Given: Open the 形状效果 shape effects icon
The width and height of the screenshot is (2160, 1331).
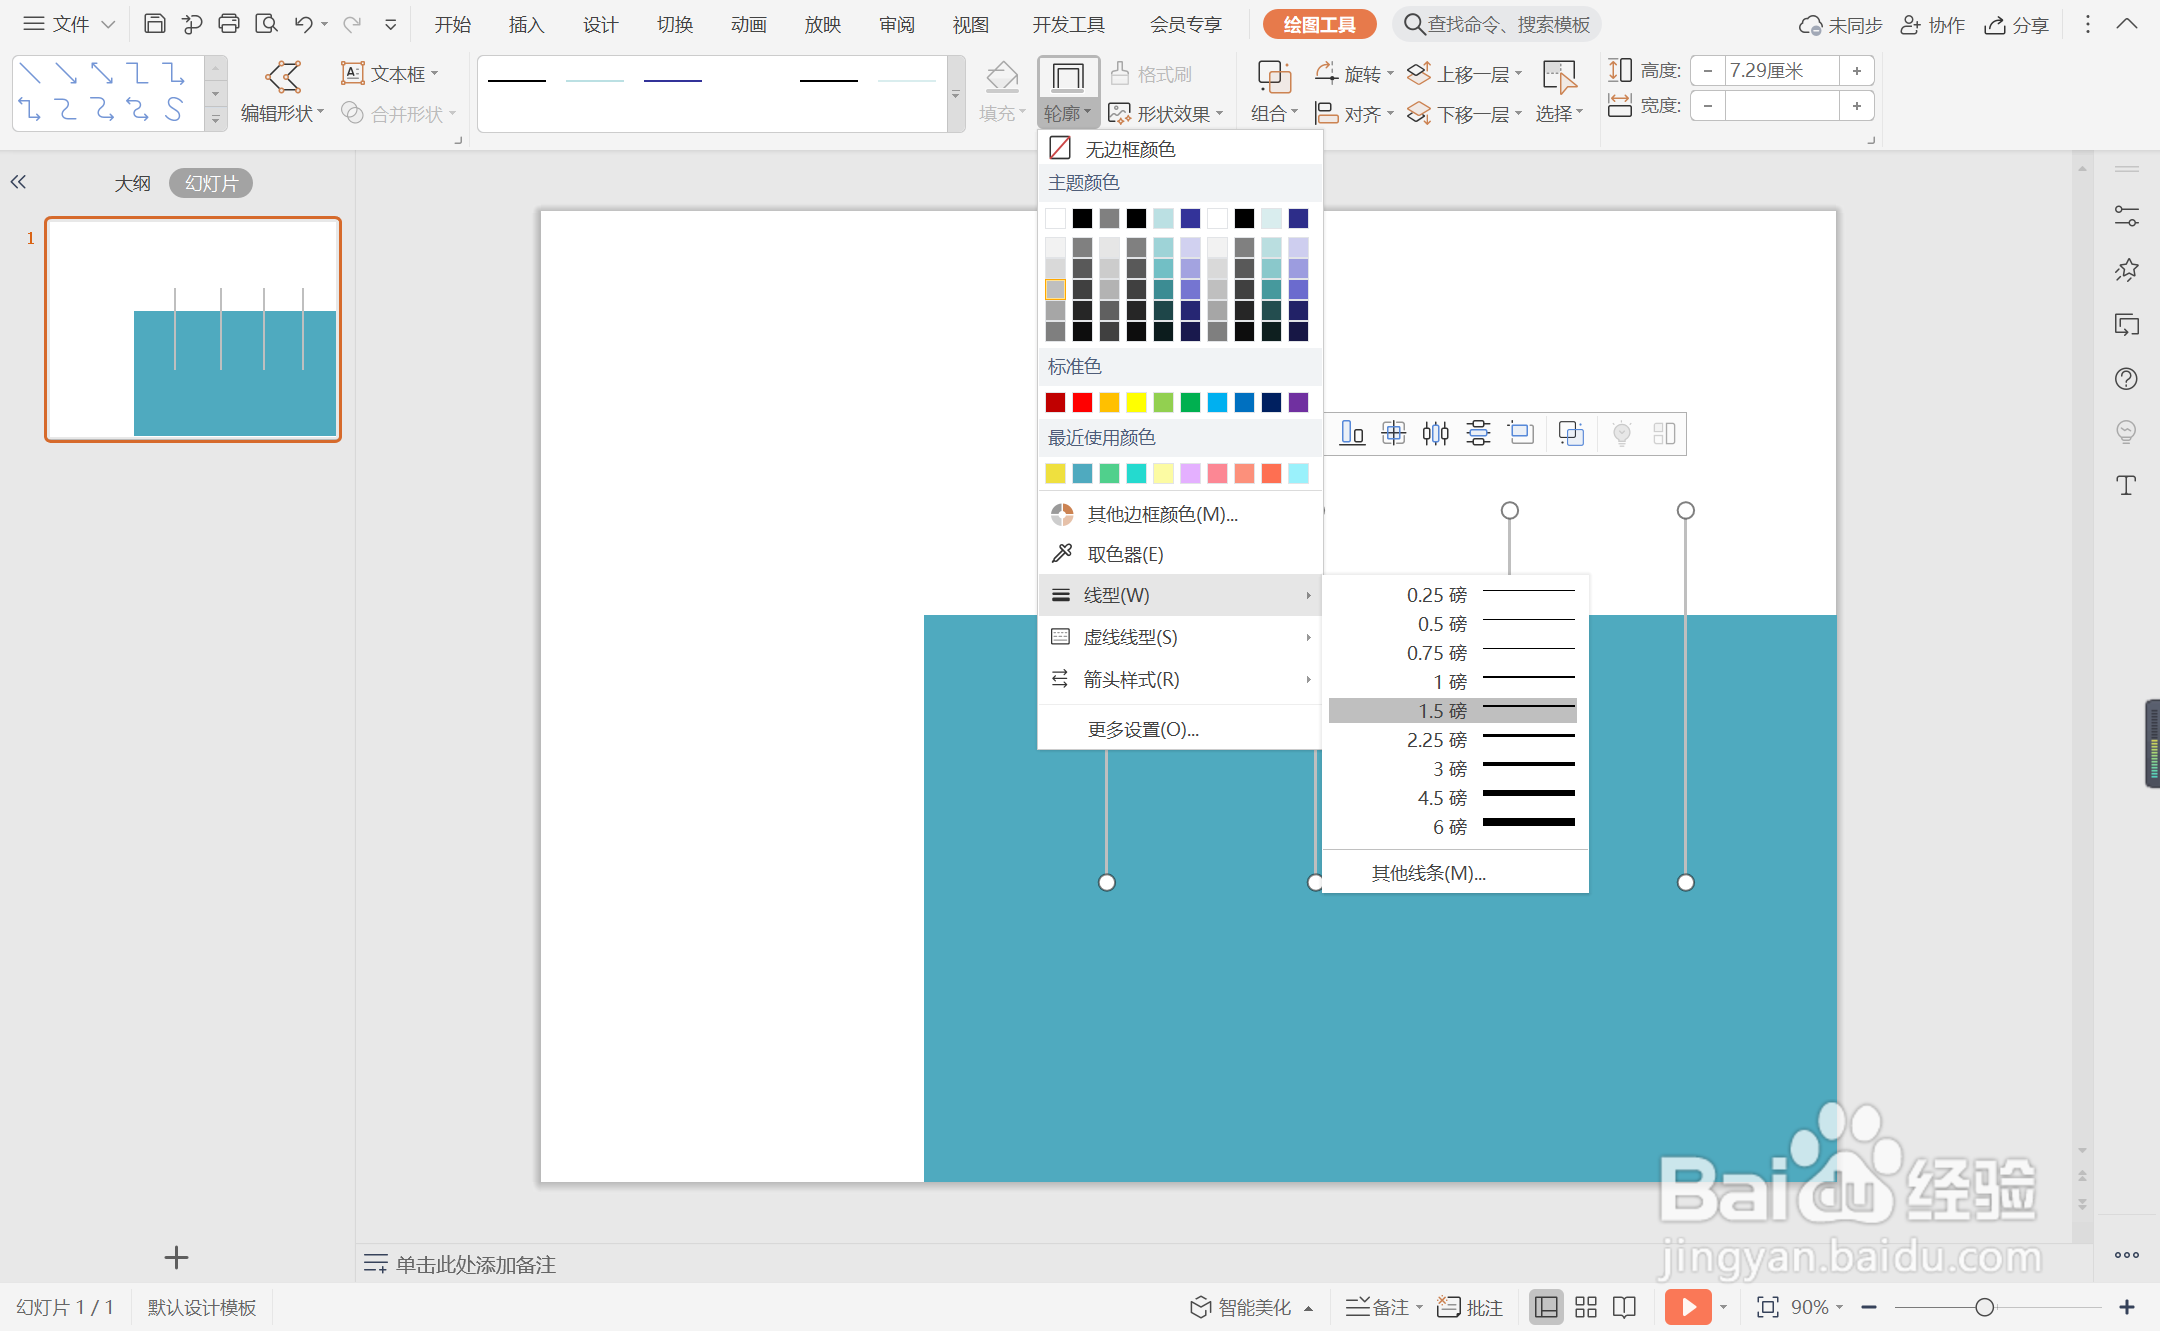Looking at the screenshot, I should [x=1120, y=114].
